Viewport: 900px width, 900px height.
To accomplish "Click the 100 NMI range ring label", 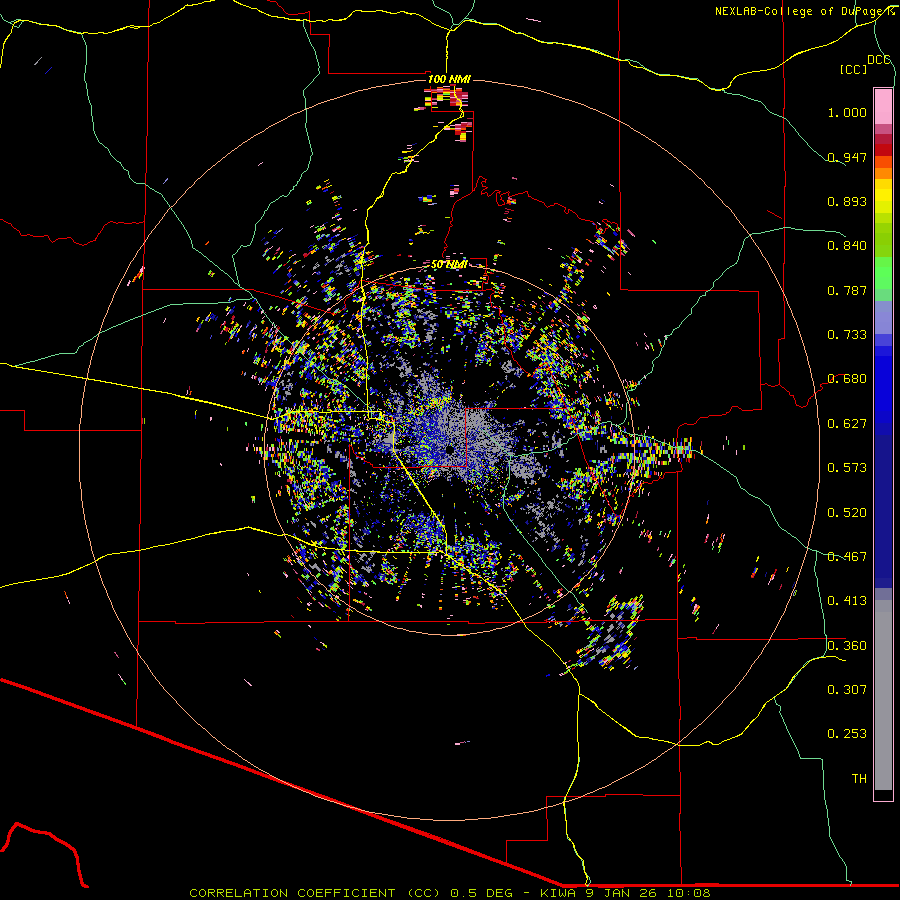I will tap(449, 79).
